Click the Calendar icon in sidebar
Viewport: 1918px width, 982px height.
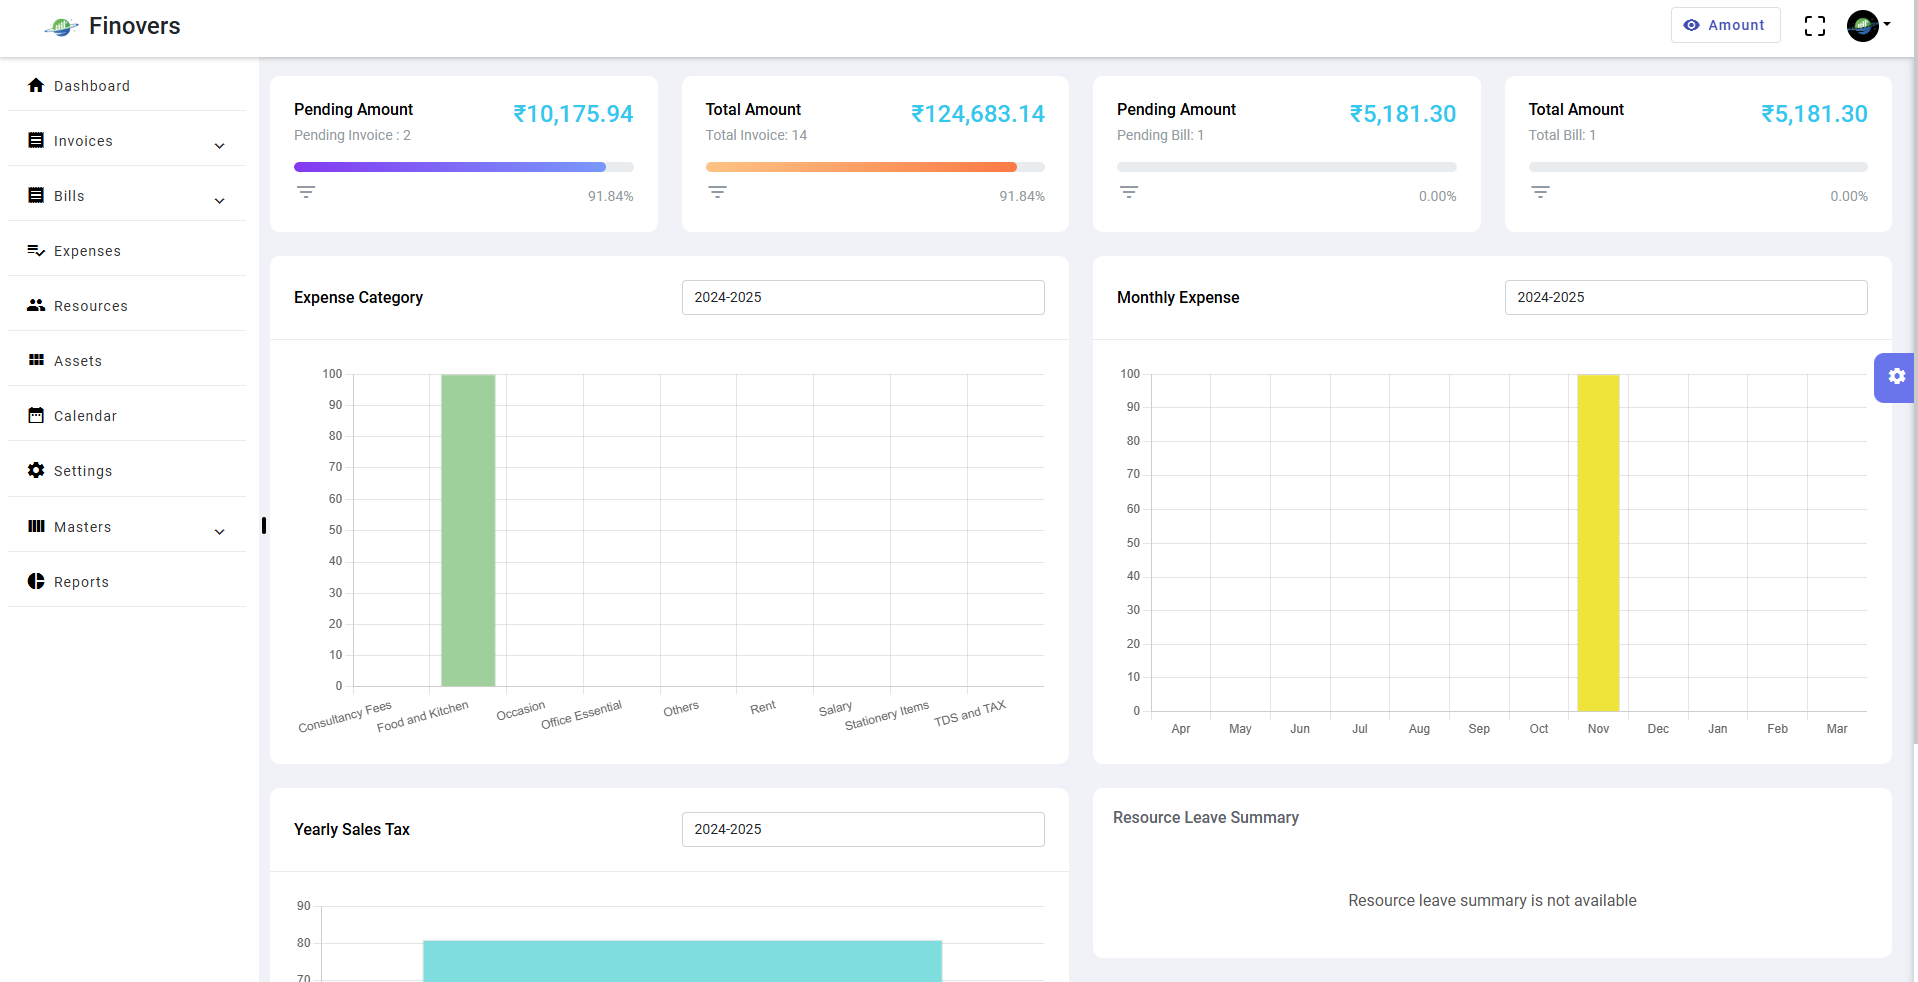click(36, 415)
